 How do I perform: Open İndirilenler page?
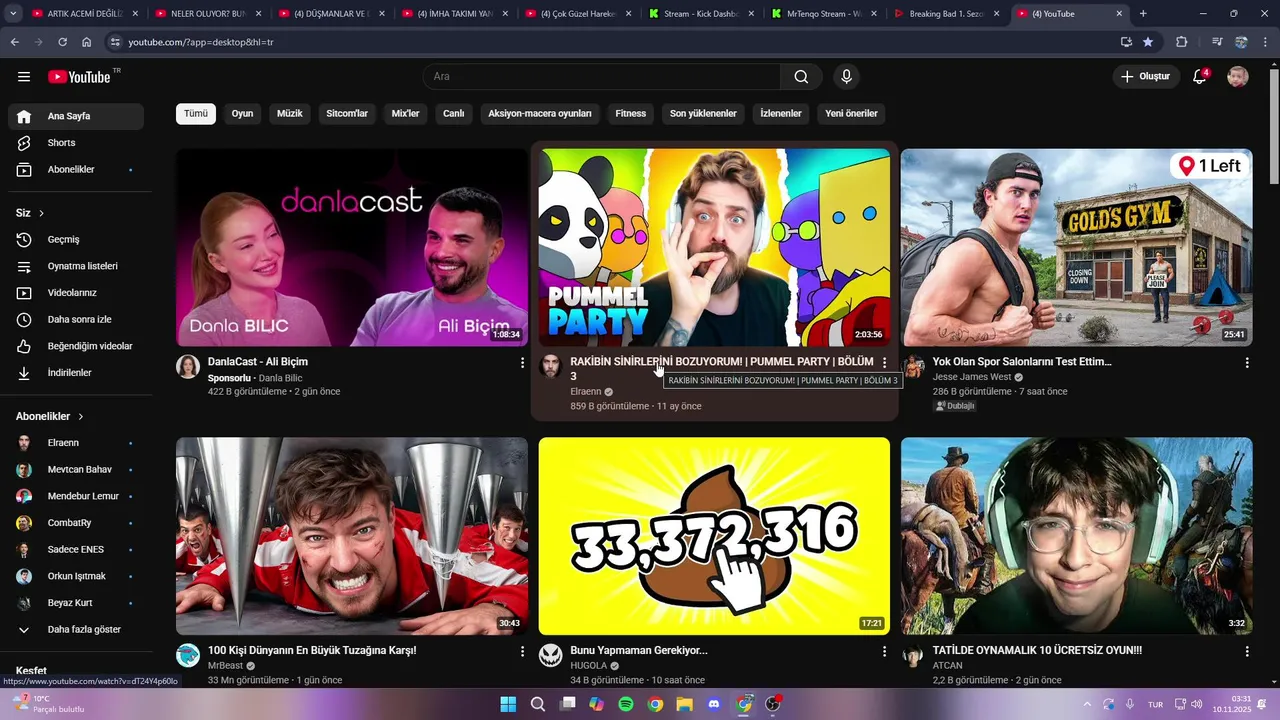[x=76, y=373]
